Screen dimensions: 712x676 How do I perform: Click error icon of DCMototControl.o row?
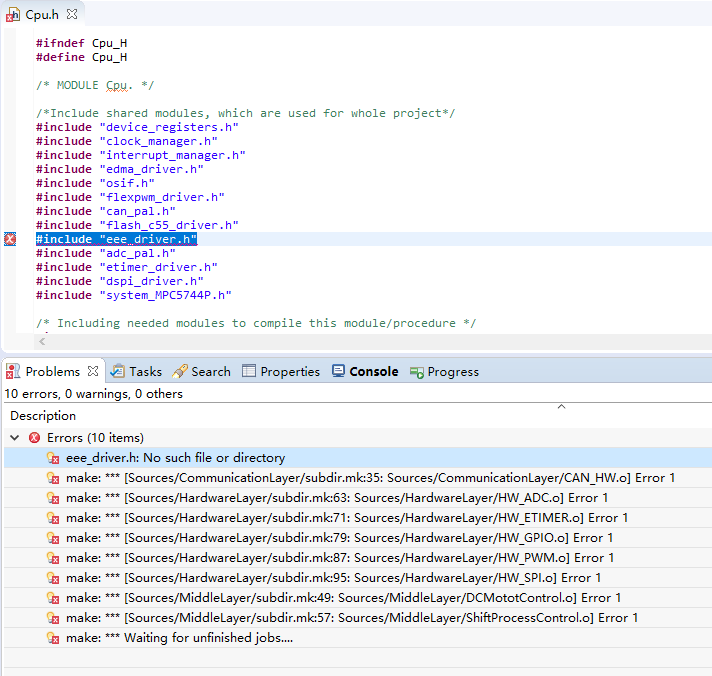pyautogui.click(x=53, y=598)
